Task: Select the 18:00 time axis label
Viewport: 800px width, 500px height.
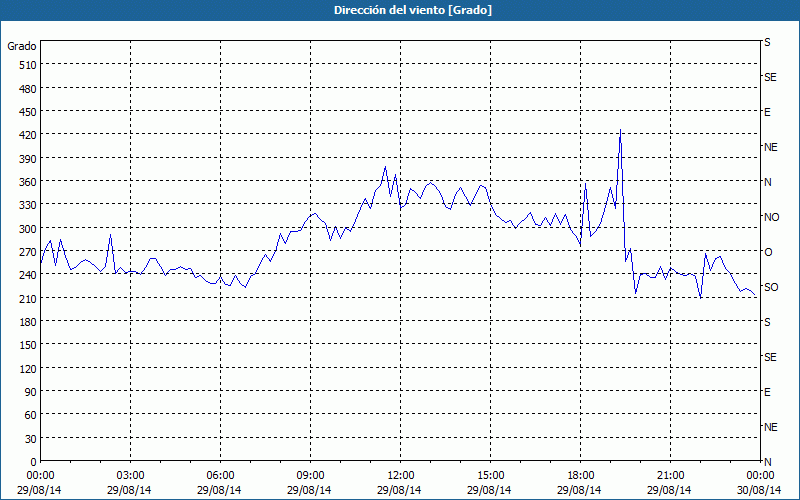Action: click(x=581, y=476)
